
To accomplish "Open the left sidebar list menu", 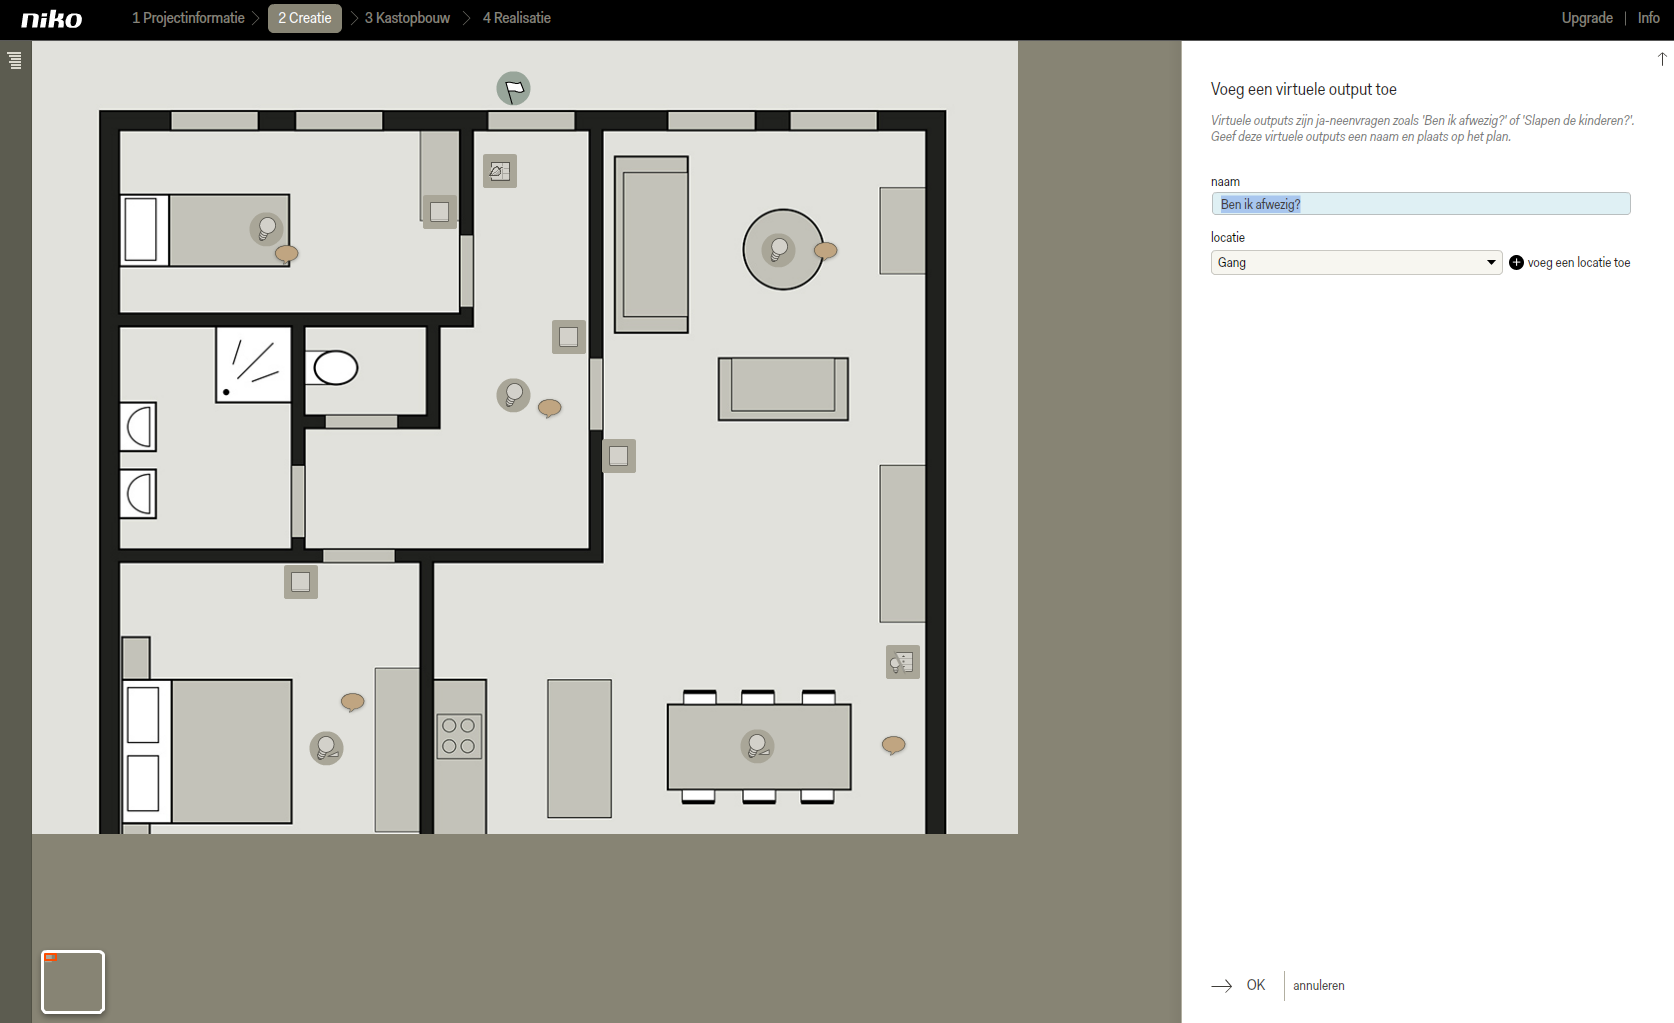I will (15, 61).
